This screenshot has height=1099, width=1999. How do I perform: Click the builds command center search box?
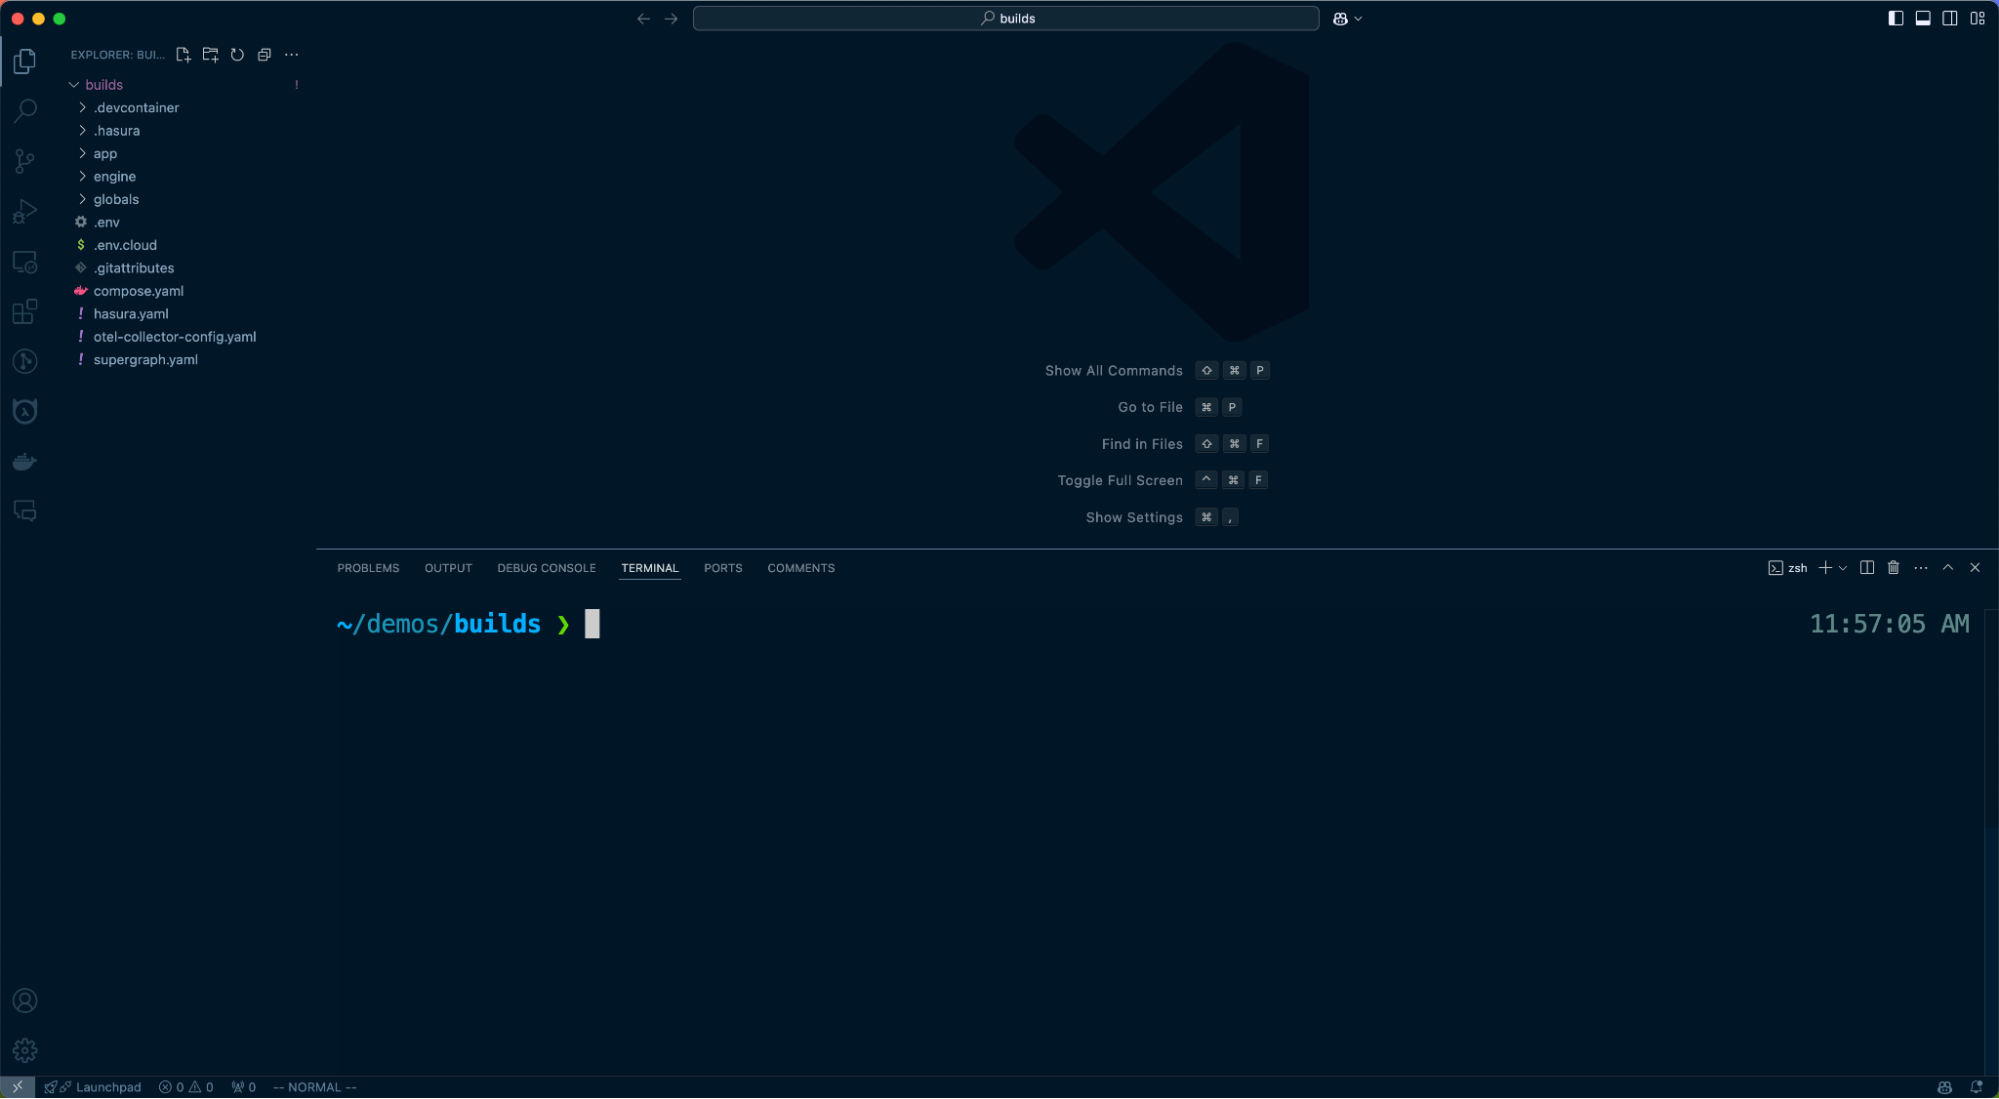(1005, 18)
